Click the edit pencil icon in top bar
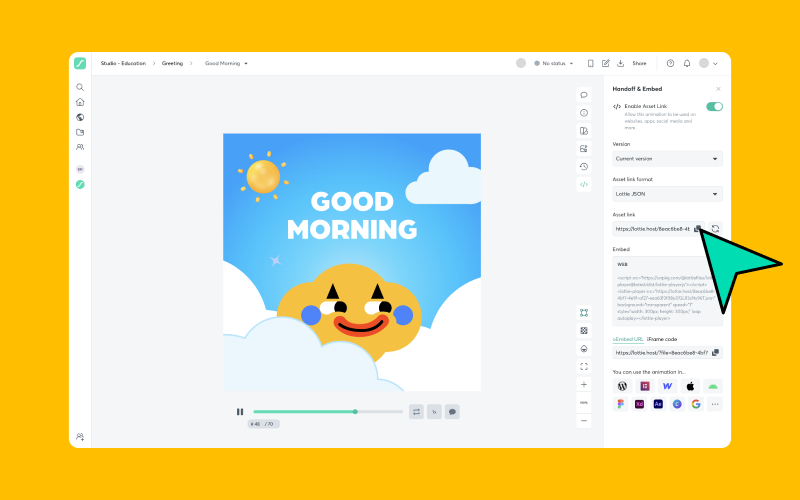Image resolution: width=800 pixels, height=500 pixels. point(606,63)
